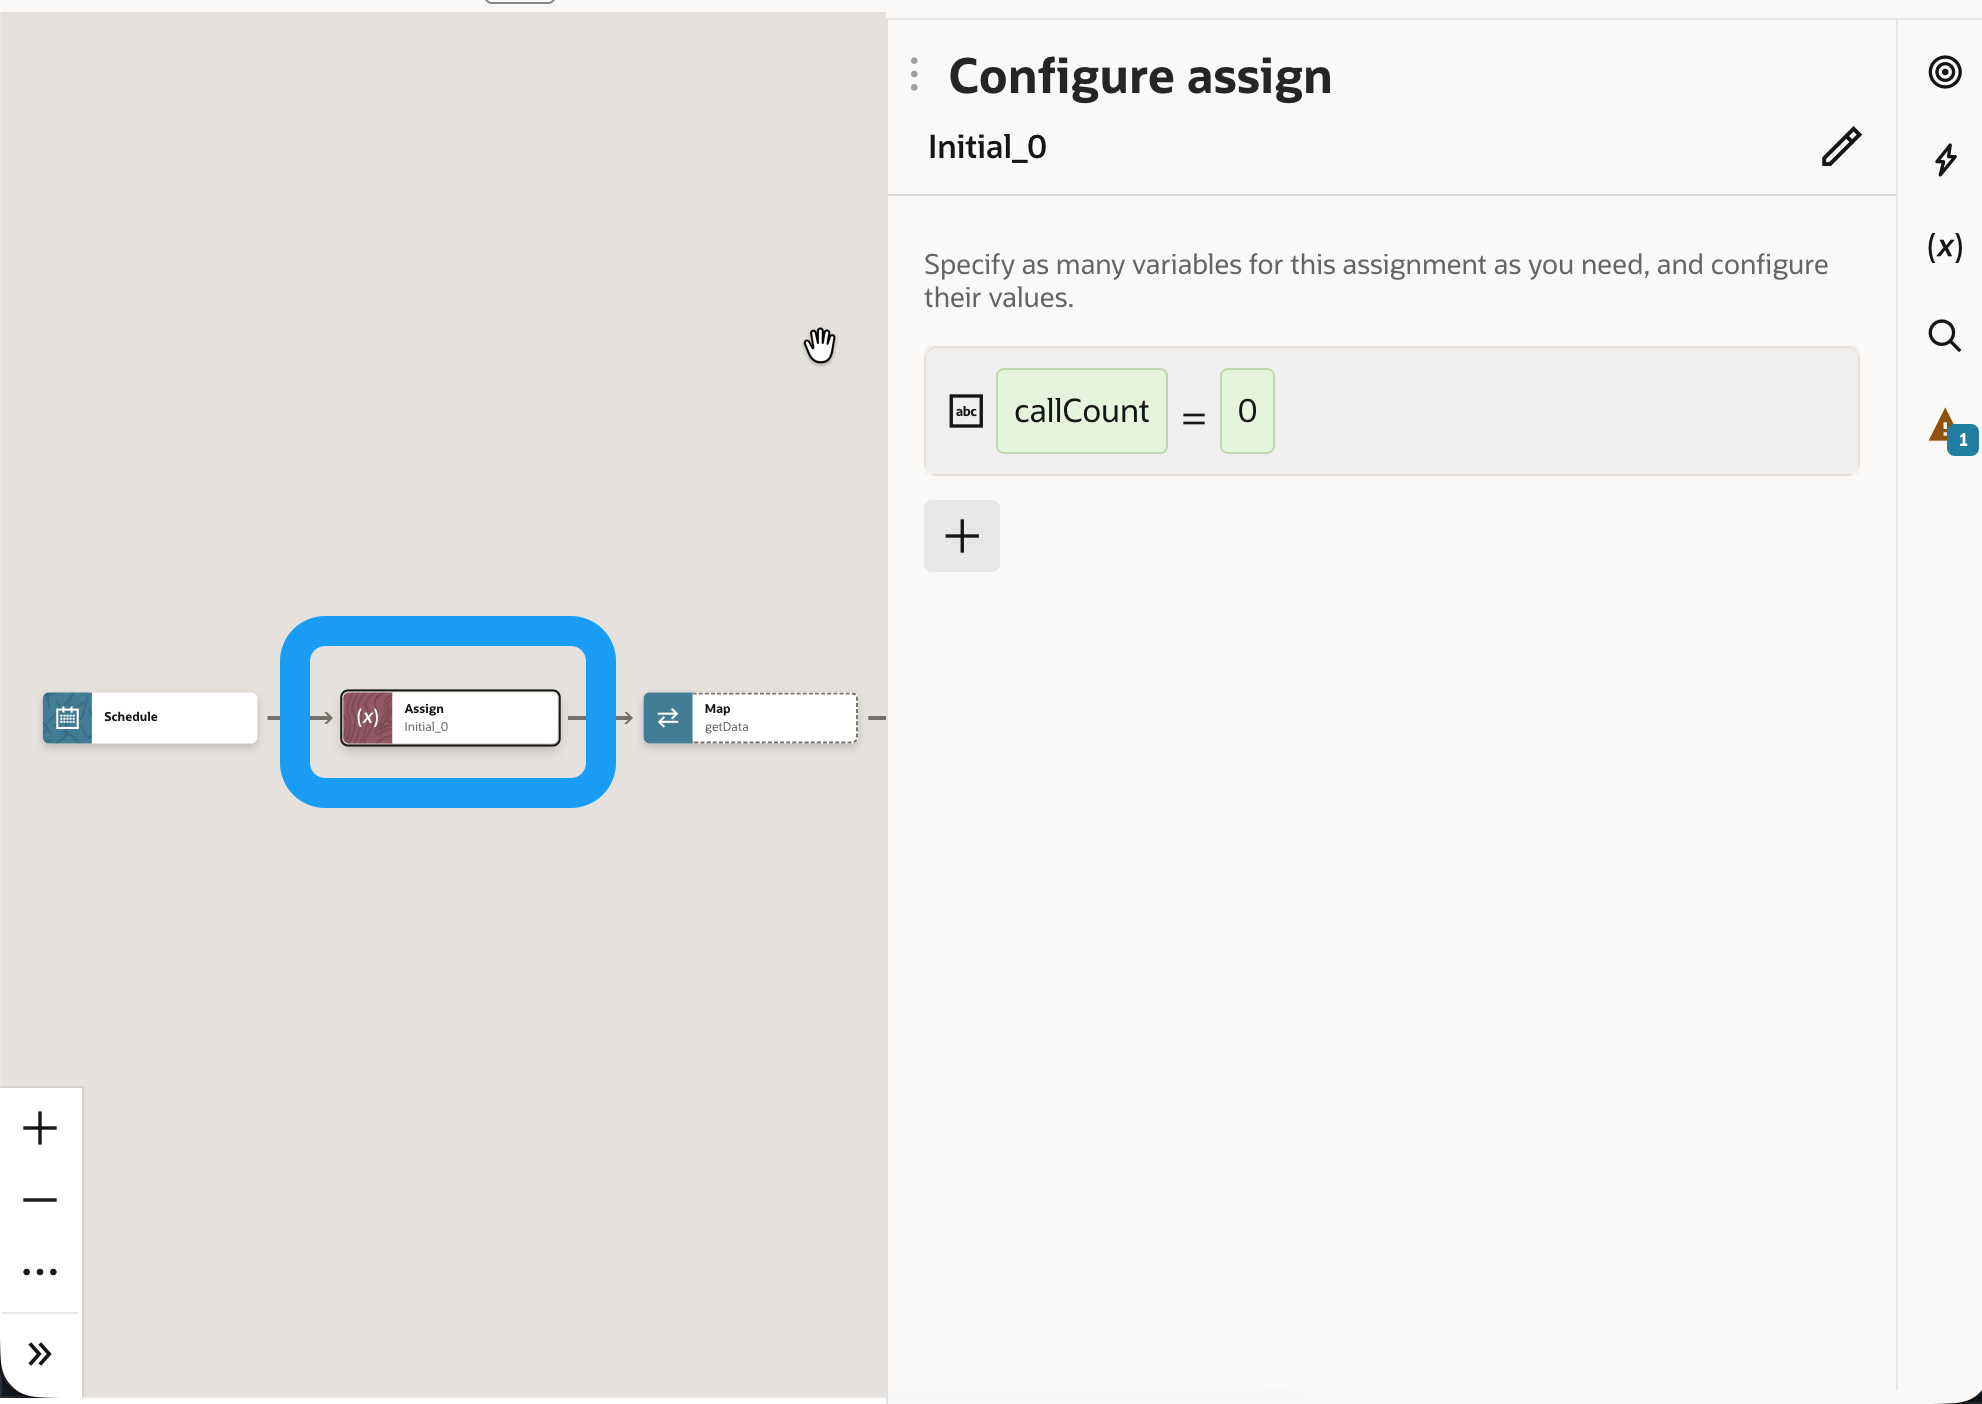Click the vertical dots panel drag handle
Screen dimensions: 1982x1404
(914, 75)
